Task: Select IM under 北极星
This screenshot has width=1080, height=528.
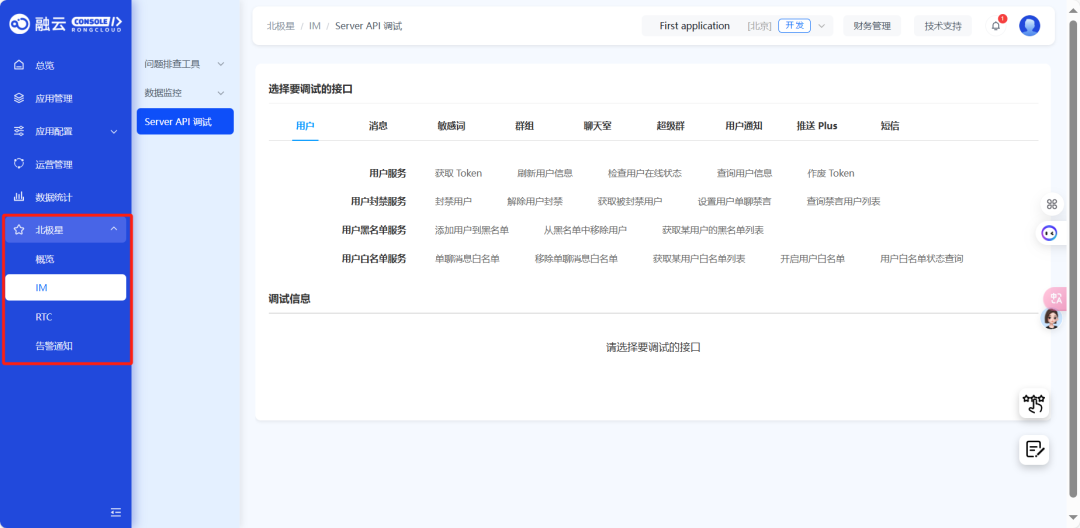Action: click(x=65, y=288)
